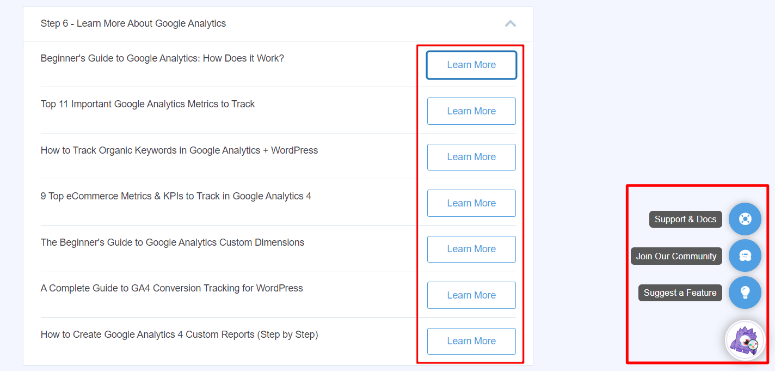Screen dimensions: 775x371
Task: Collapse the Step 6 section chevron
Action: [x=510, y=24]
